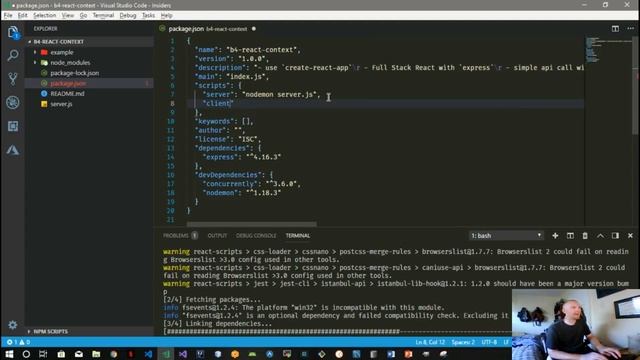This screenshot has width=640, height=360.
Task: Change encoding via UTF-8 status entry
Action: coord(489,342)
